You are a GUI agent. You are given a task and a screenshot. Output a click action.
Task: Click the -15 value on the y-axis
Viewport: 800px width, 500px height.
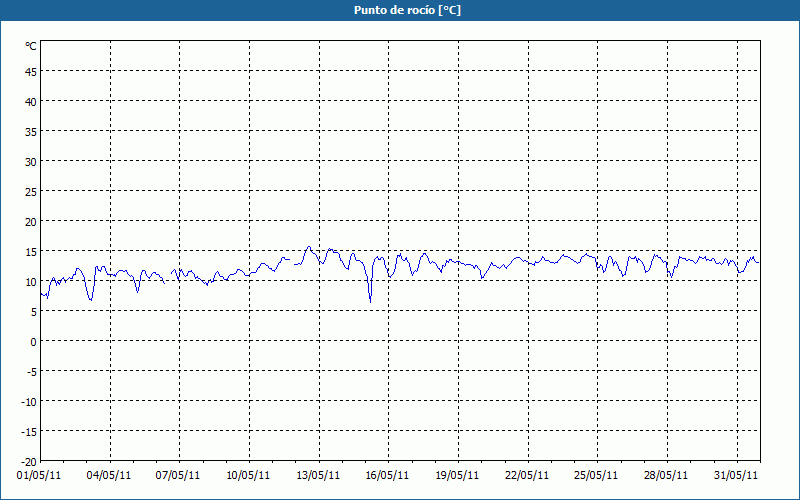tap(29, 432)
